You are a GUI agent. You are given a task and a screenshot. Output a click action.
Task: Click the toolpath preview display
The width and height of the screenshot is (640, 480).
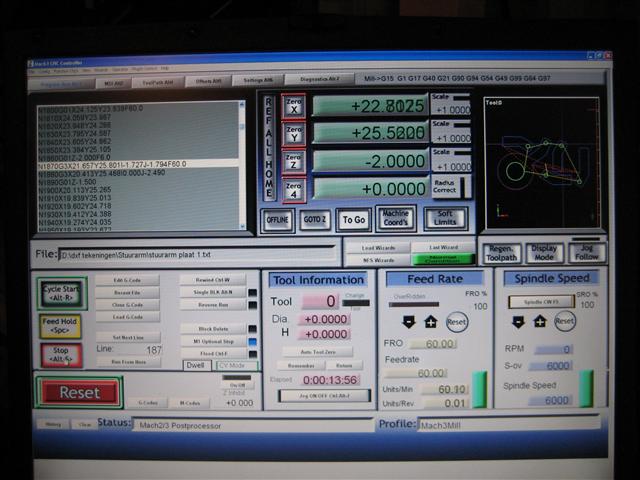click(542, 162)
